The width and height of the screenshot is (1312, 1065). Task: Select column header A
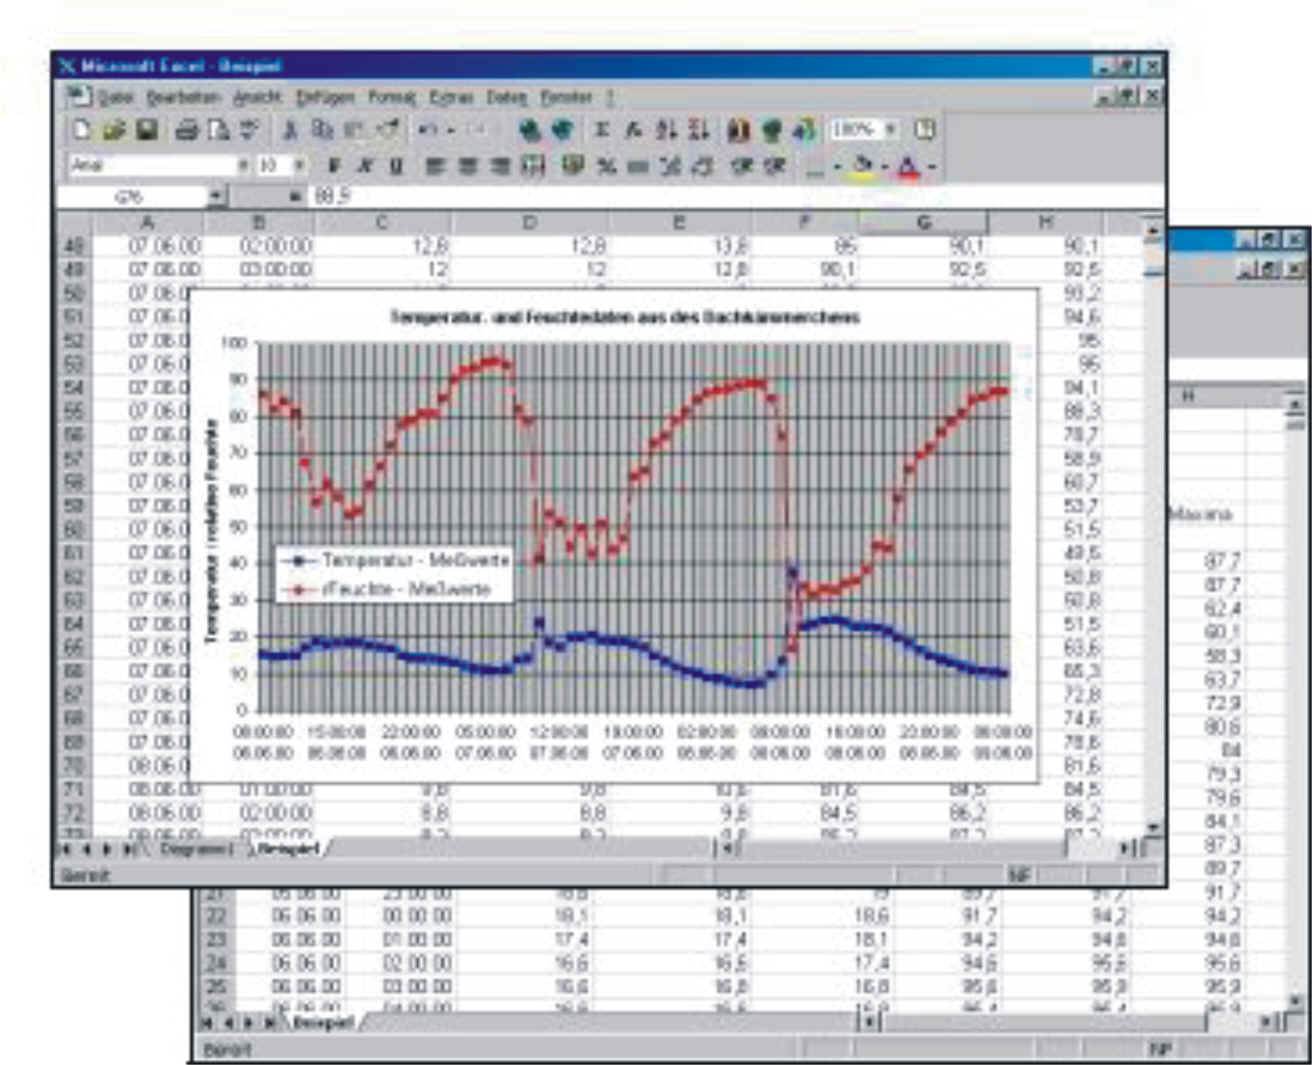click(147, 222)
